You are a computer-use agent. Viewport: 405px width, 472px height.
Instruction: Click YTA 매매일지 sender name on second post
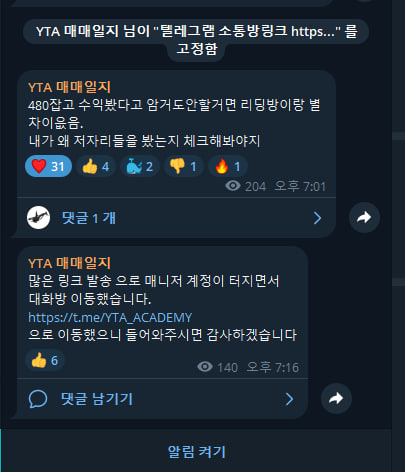point(69,263)
